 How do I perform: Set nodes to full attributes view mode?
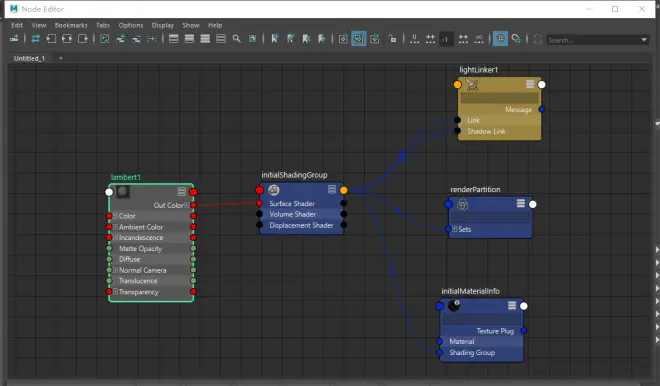pyautogui.click(x=205, y=39)
